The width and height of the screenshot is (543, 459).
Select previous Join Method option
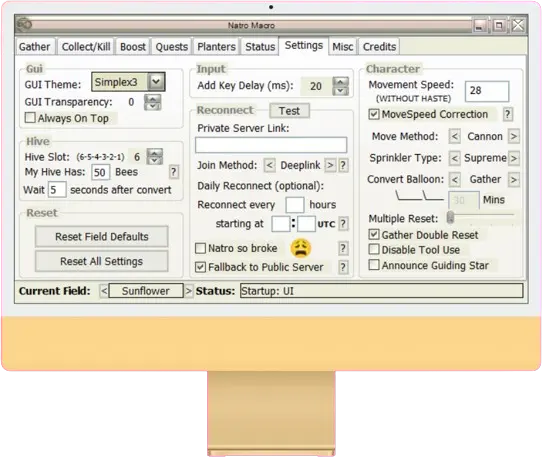pyautogui.click(x=269, y=165)
